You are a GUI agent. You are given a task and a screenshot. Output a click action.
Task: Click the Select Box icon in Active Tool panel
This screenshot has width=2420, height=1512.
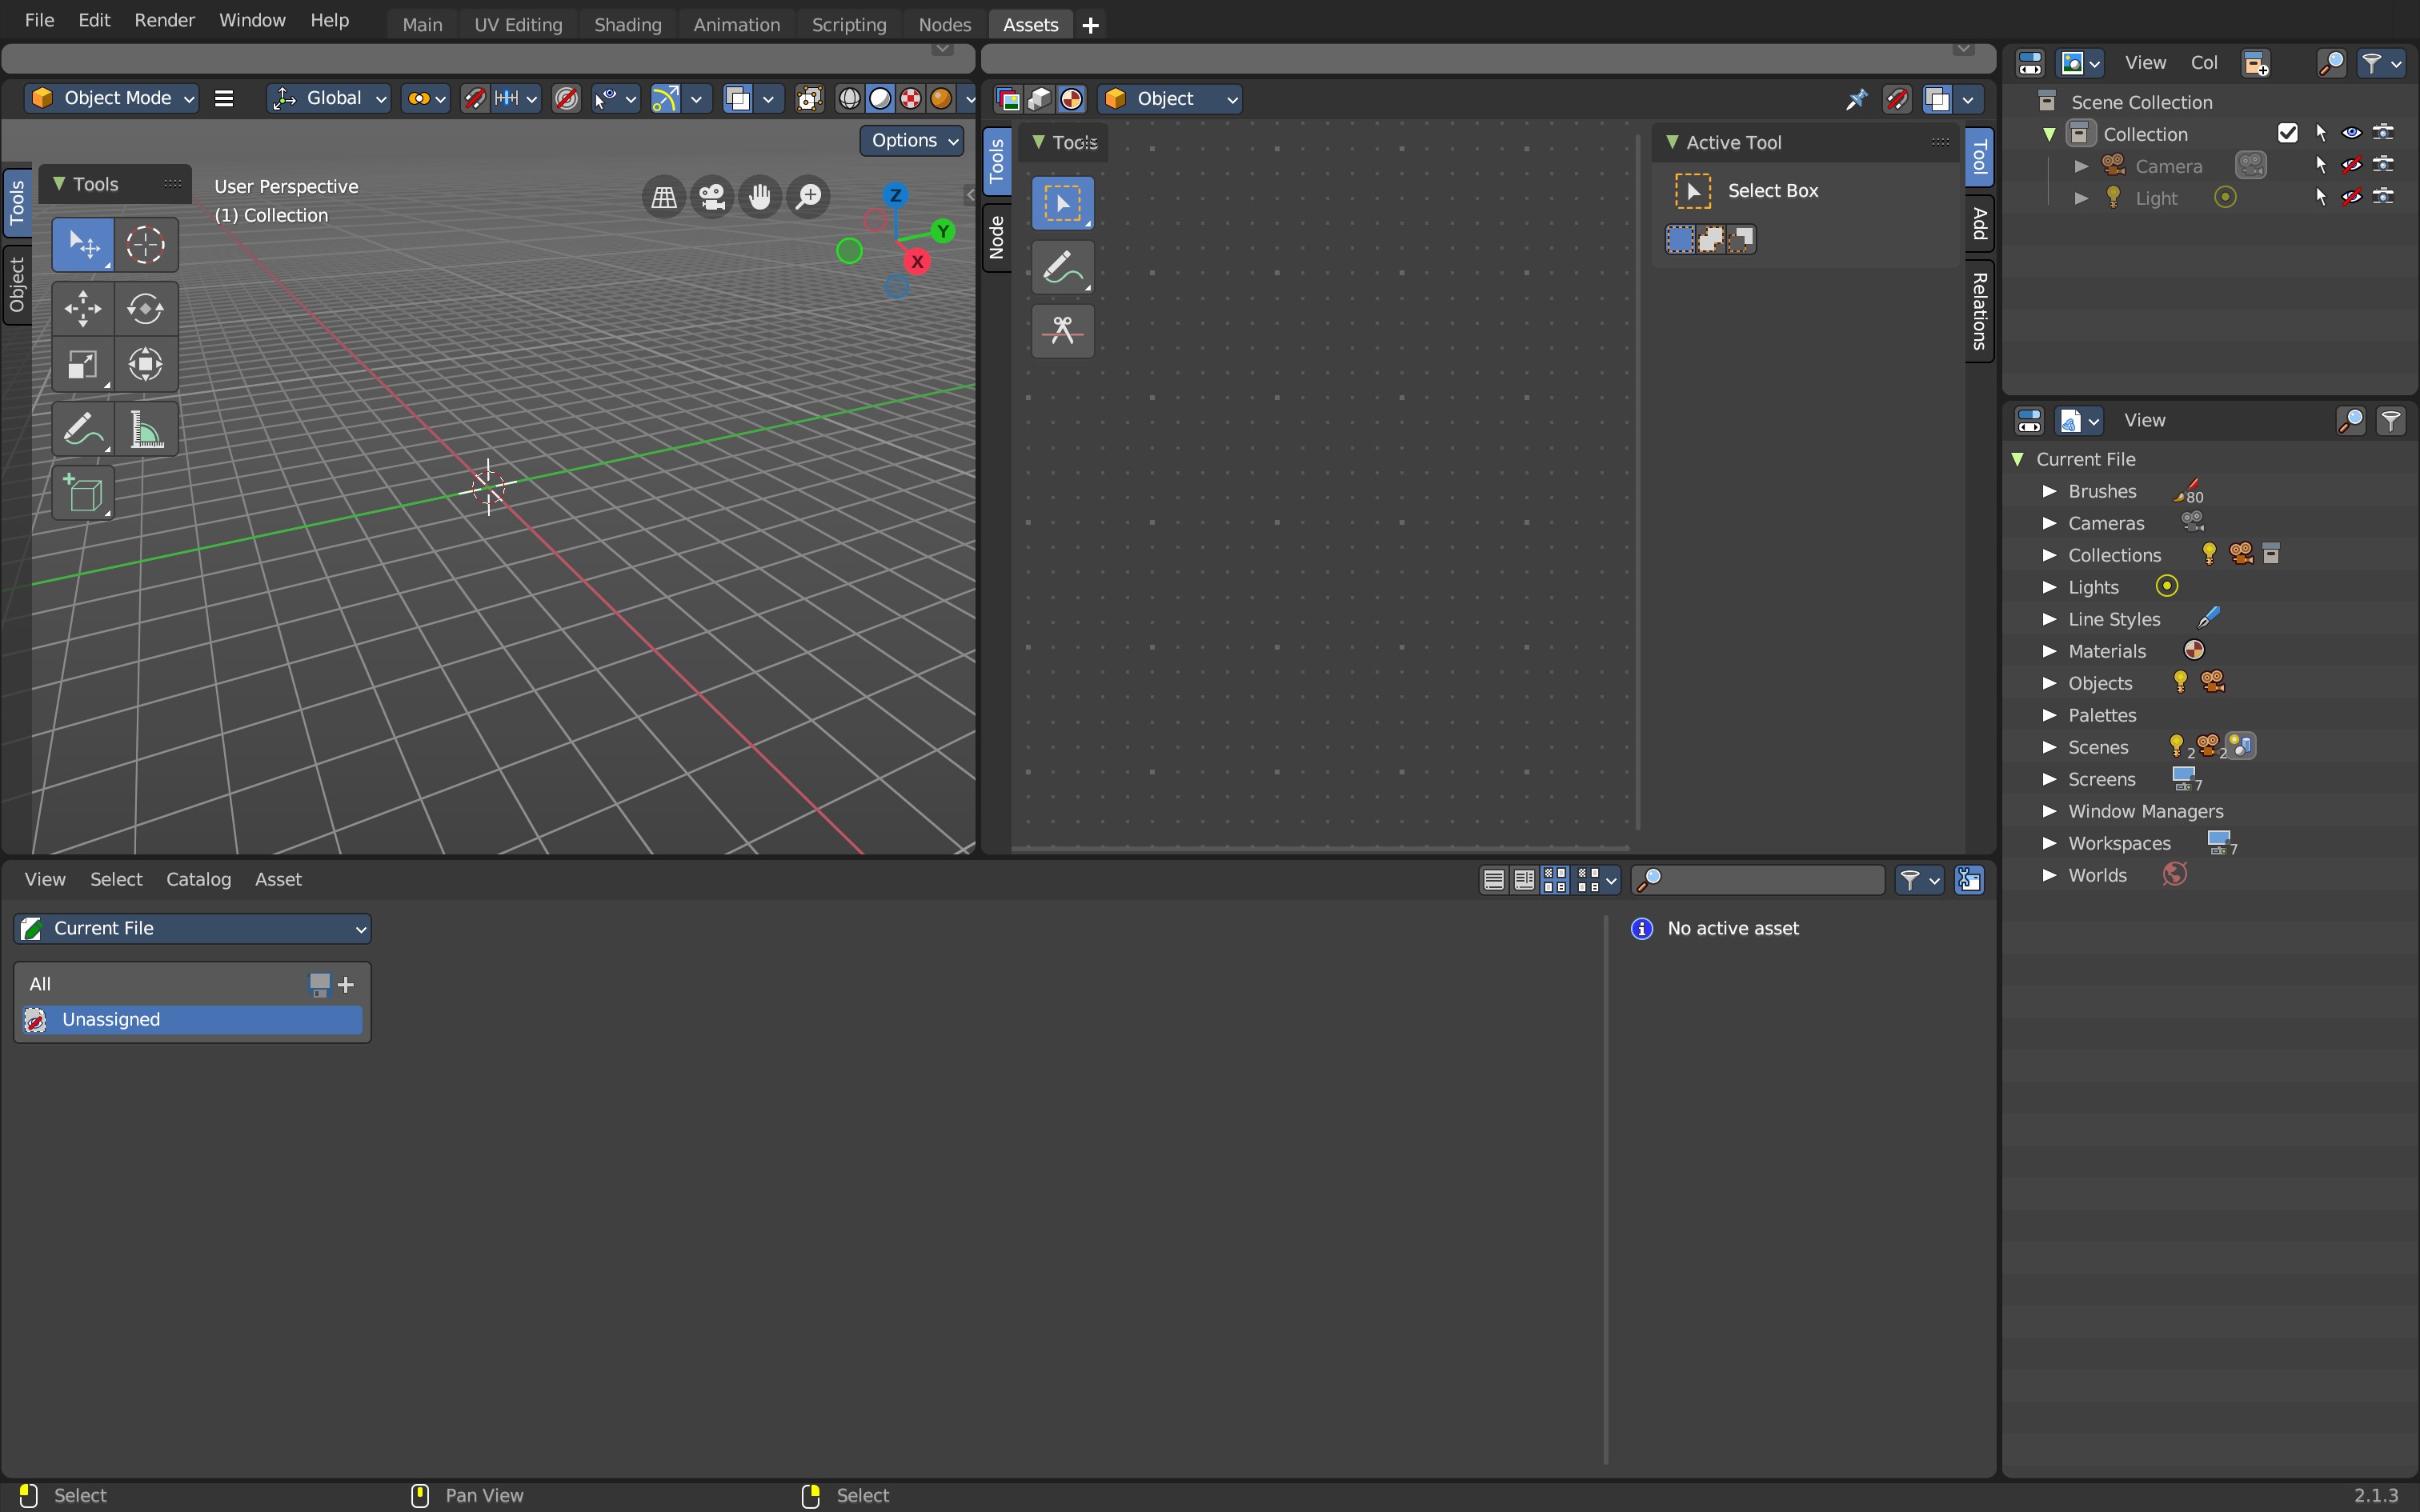[1693, 190]
